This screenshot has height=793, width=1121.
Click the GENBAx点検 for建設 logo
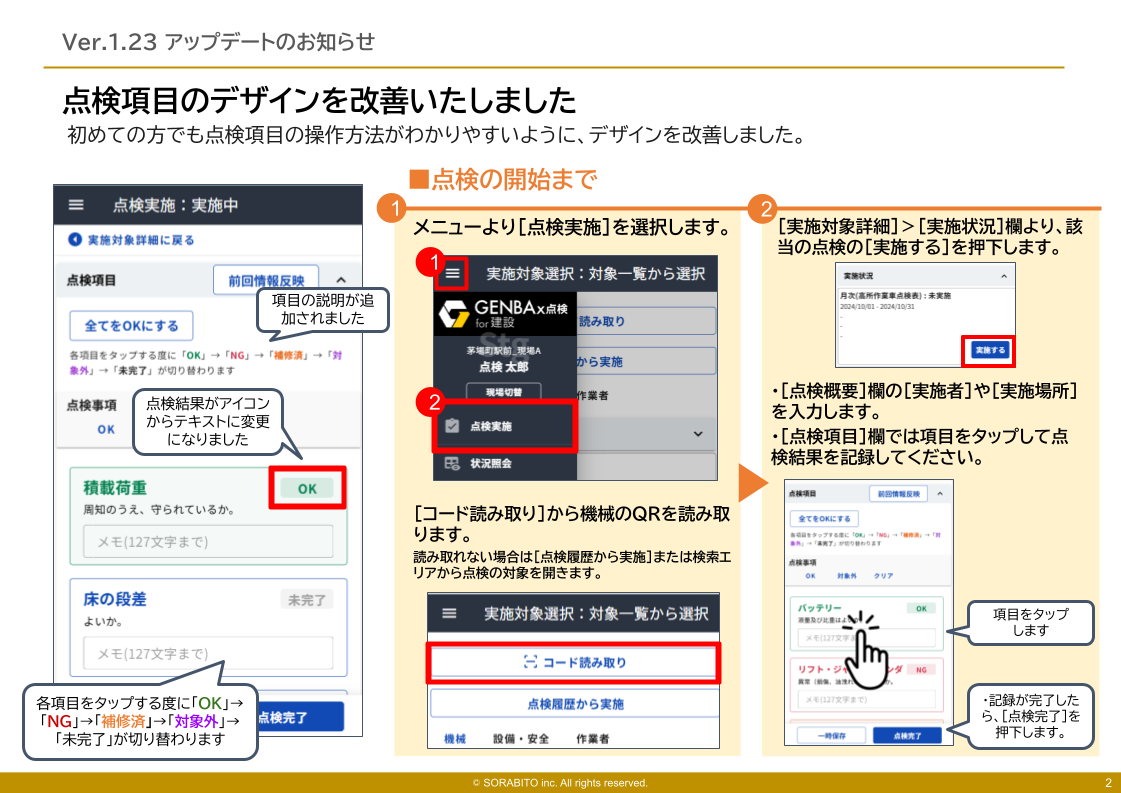click(505, 315)
